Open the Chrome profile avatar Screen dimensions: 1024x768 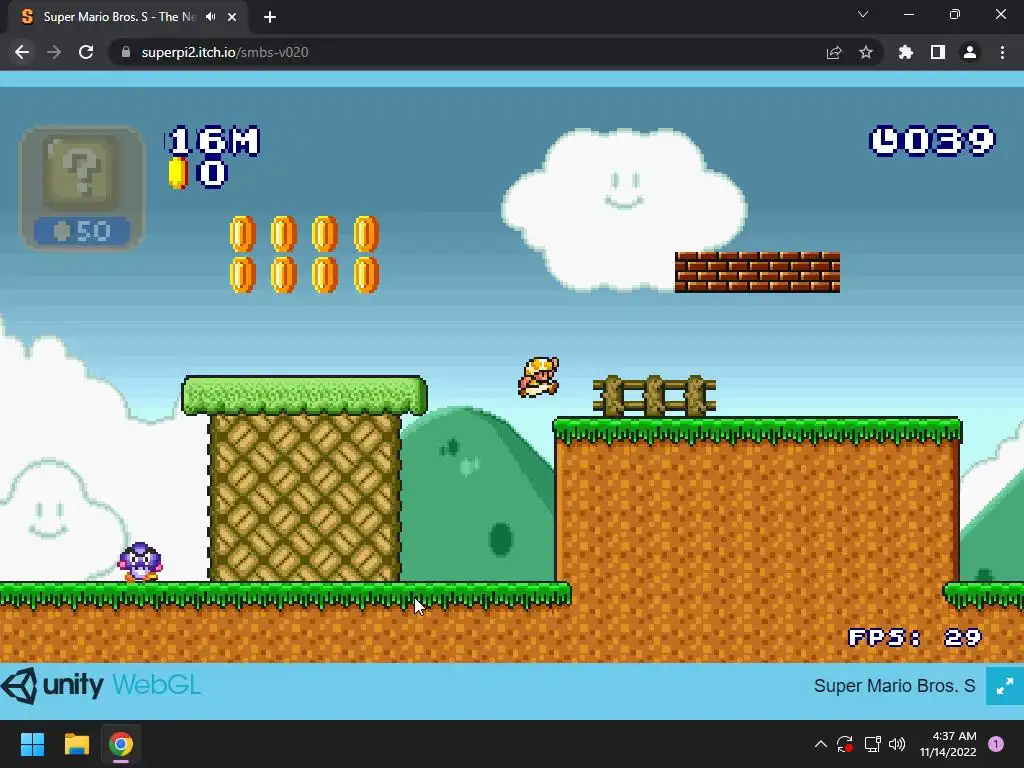(x=970, y=52)
